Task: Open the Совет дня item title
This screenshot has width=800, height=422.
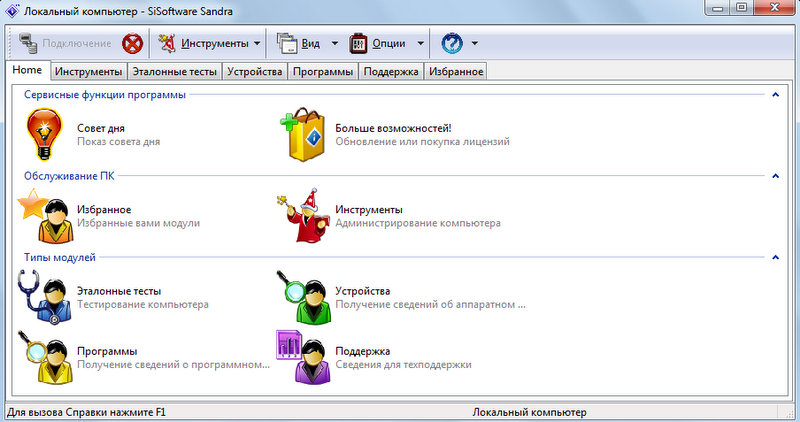Action: click(x=101, y=128)
